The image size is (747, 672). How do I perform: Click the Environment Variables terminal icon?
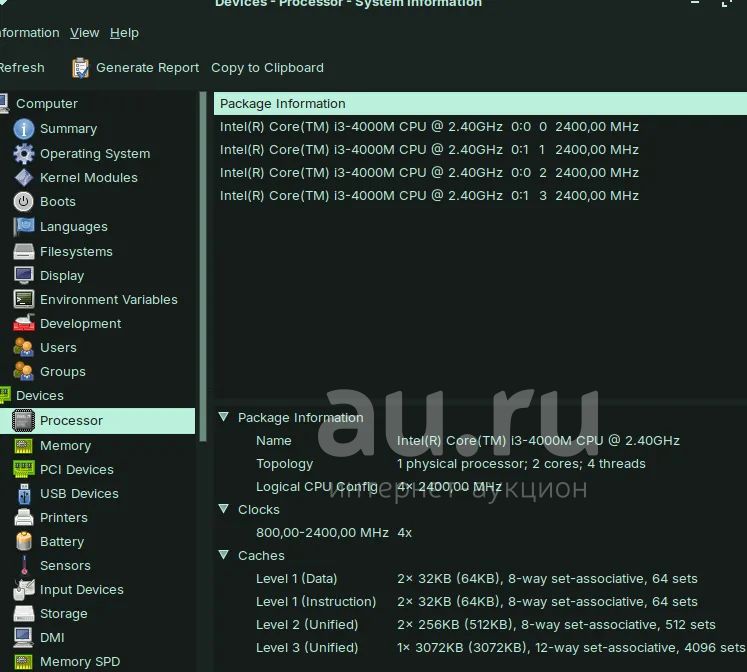tap(23, 299)
